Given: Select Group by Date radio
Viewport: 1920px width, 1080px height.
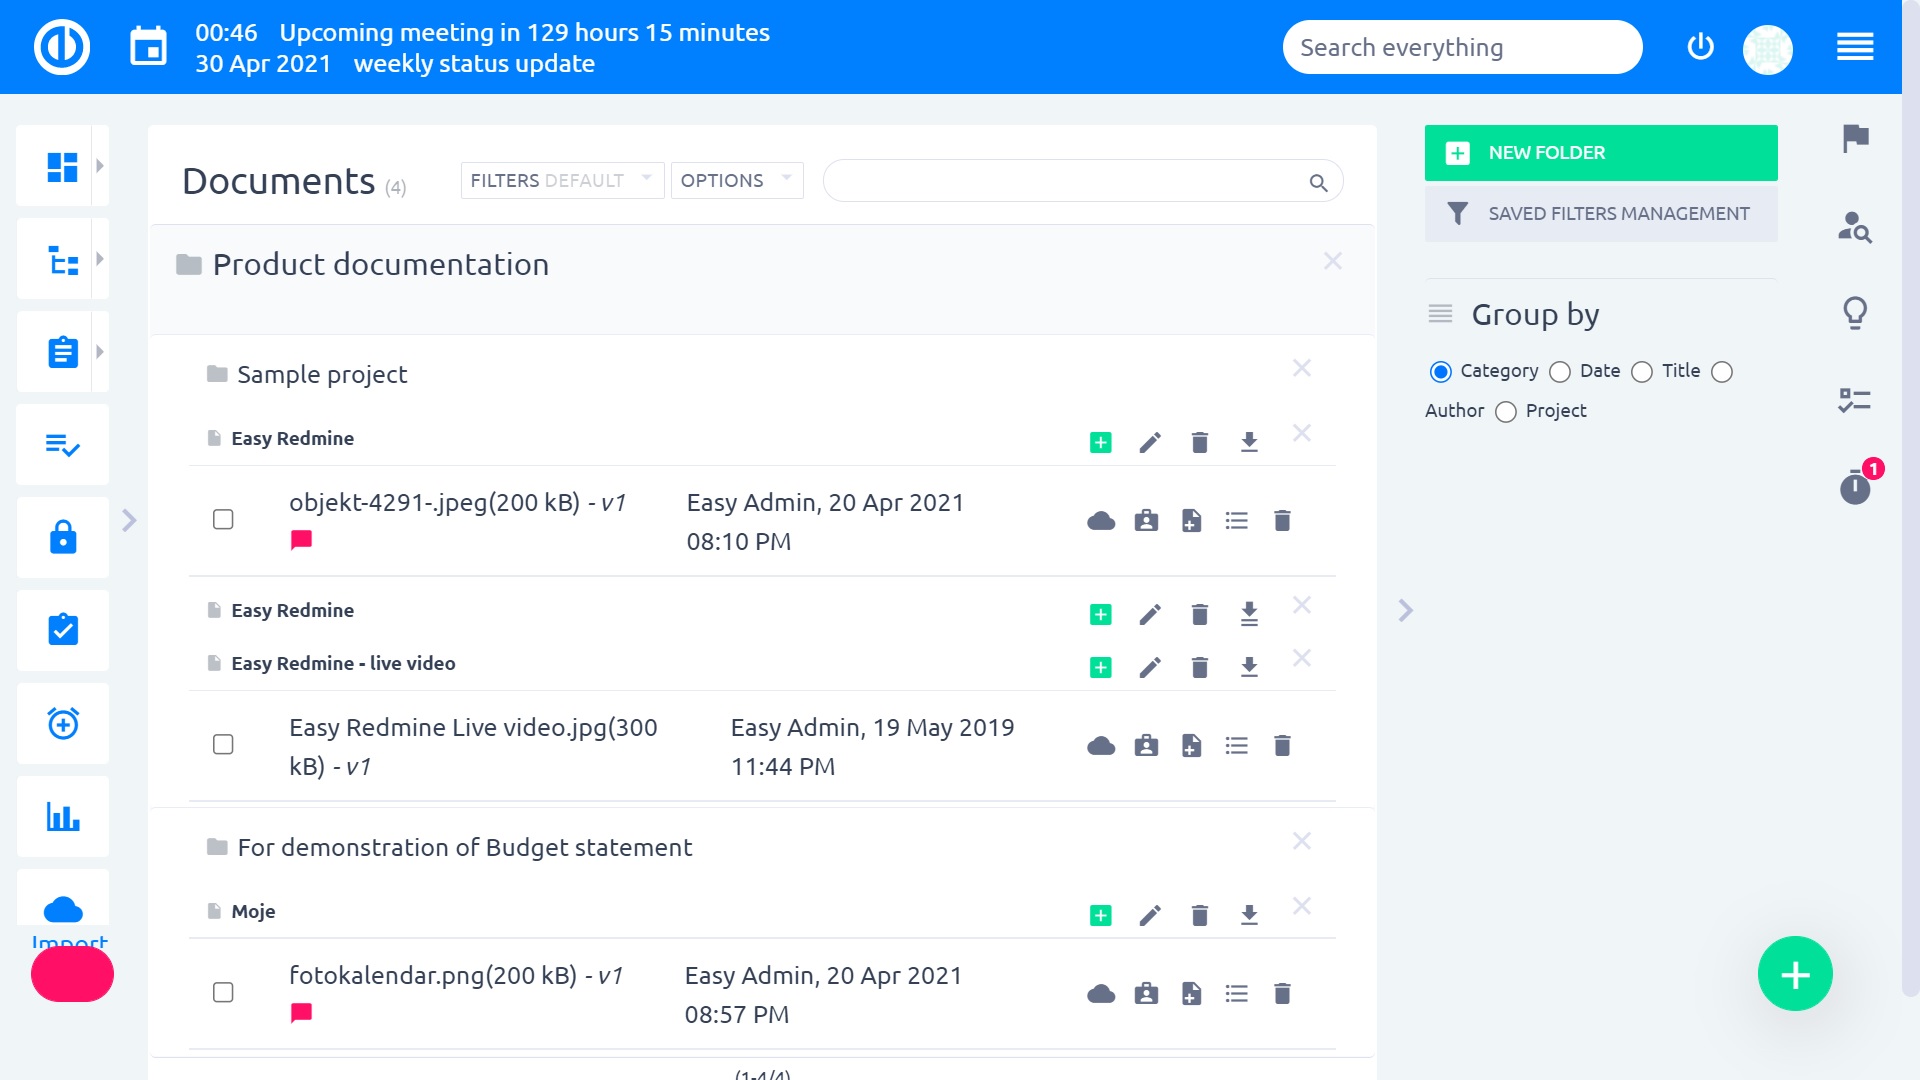Looking at the screenshot, I should click(1560, 372).
